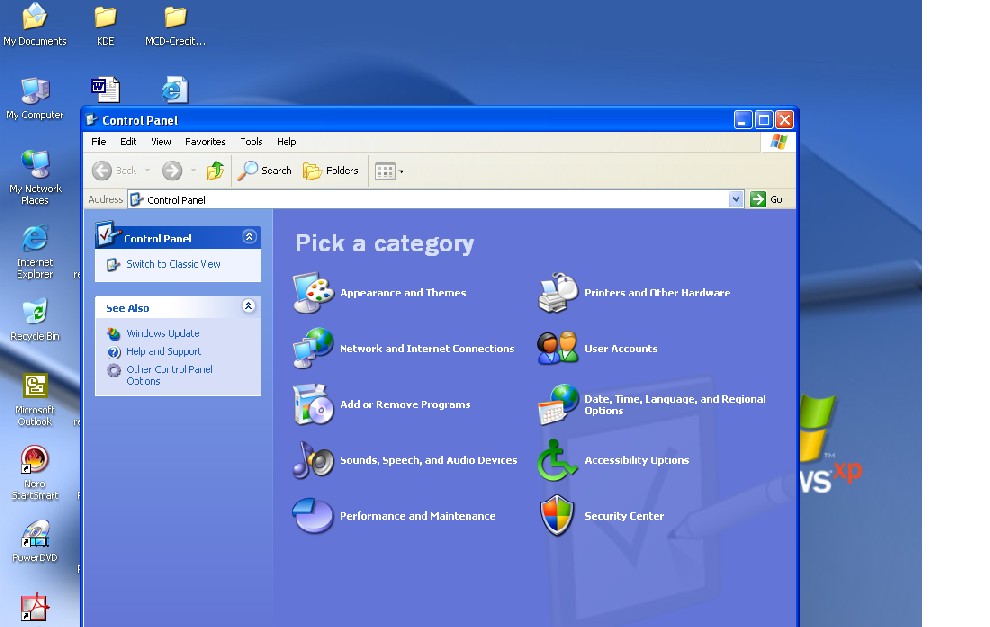Click the Appearance and Themes text link
The image size is (990, 627).
(x=403, y=293)
